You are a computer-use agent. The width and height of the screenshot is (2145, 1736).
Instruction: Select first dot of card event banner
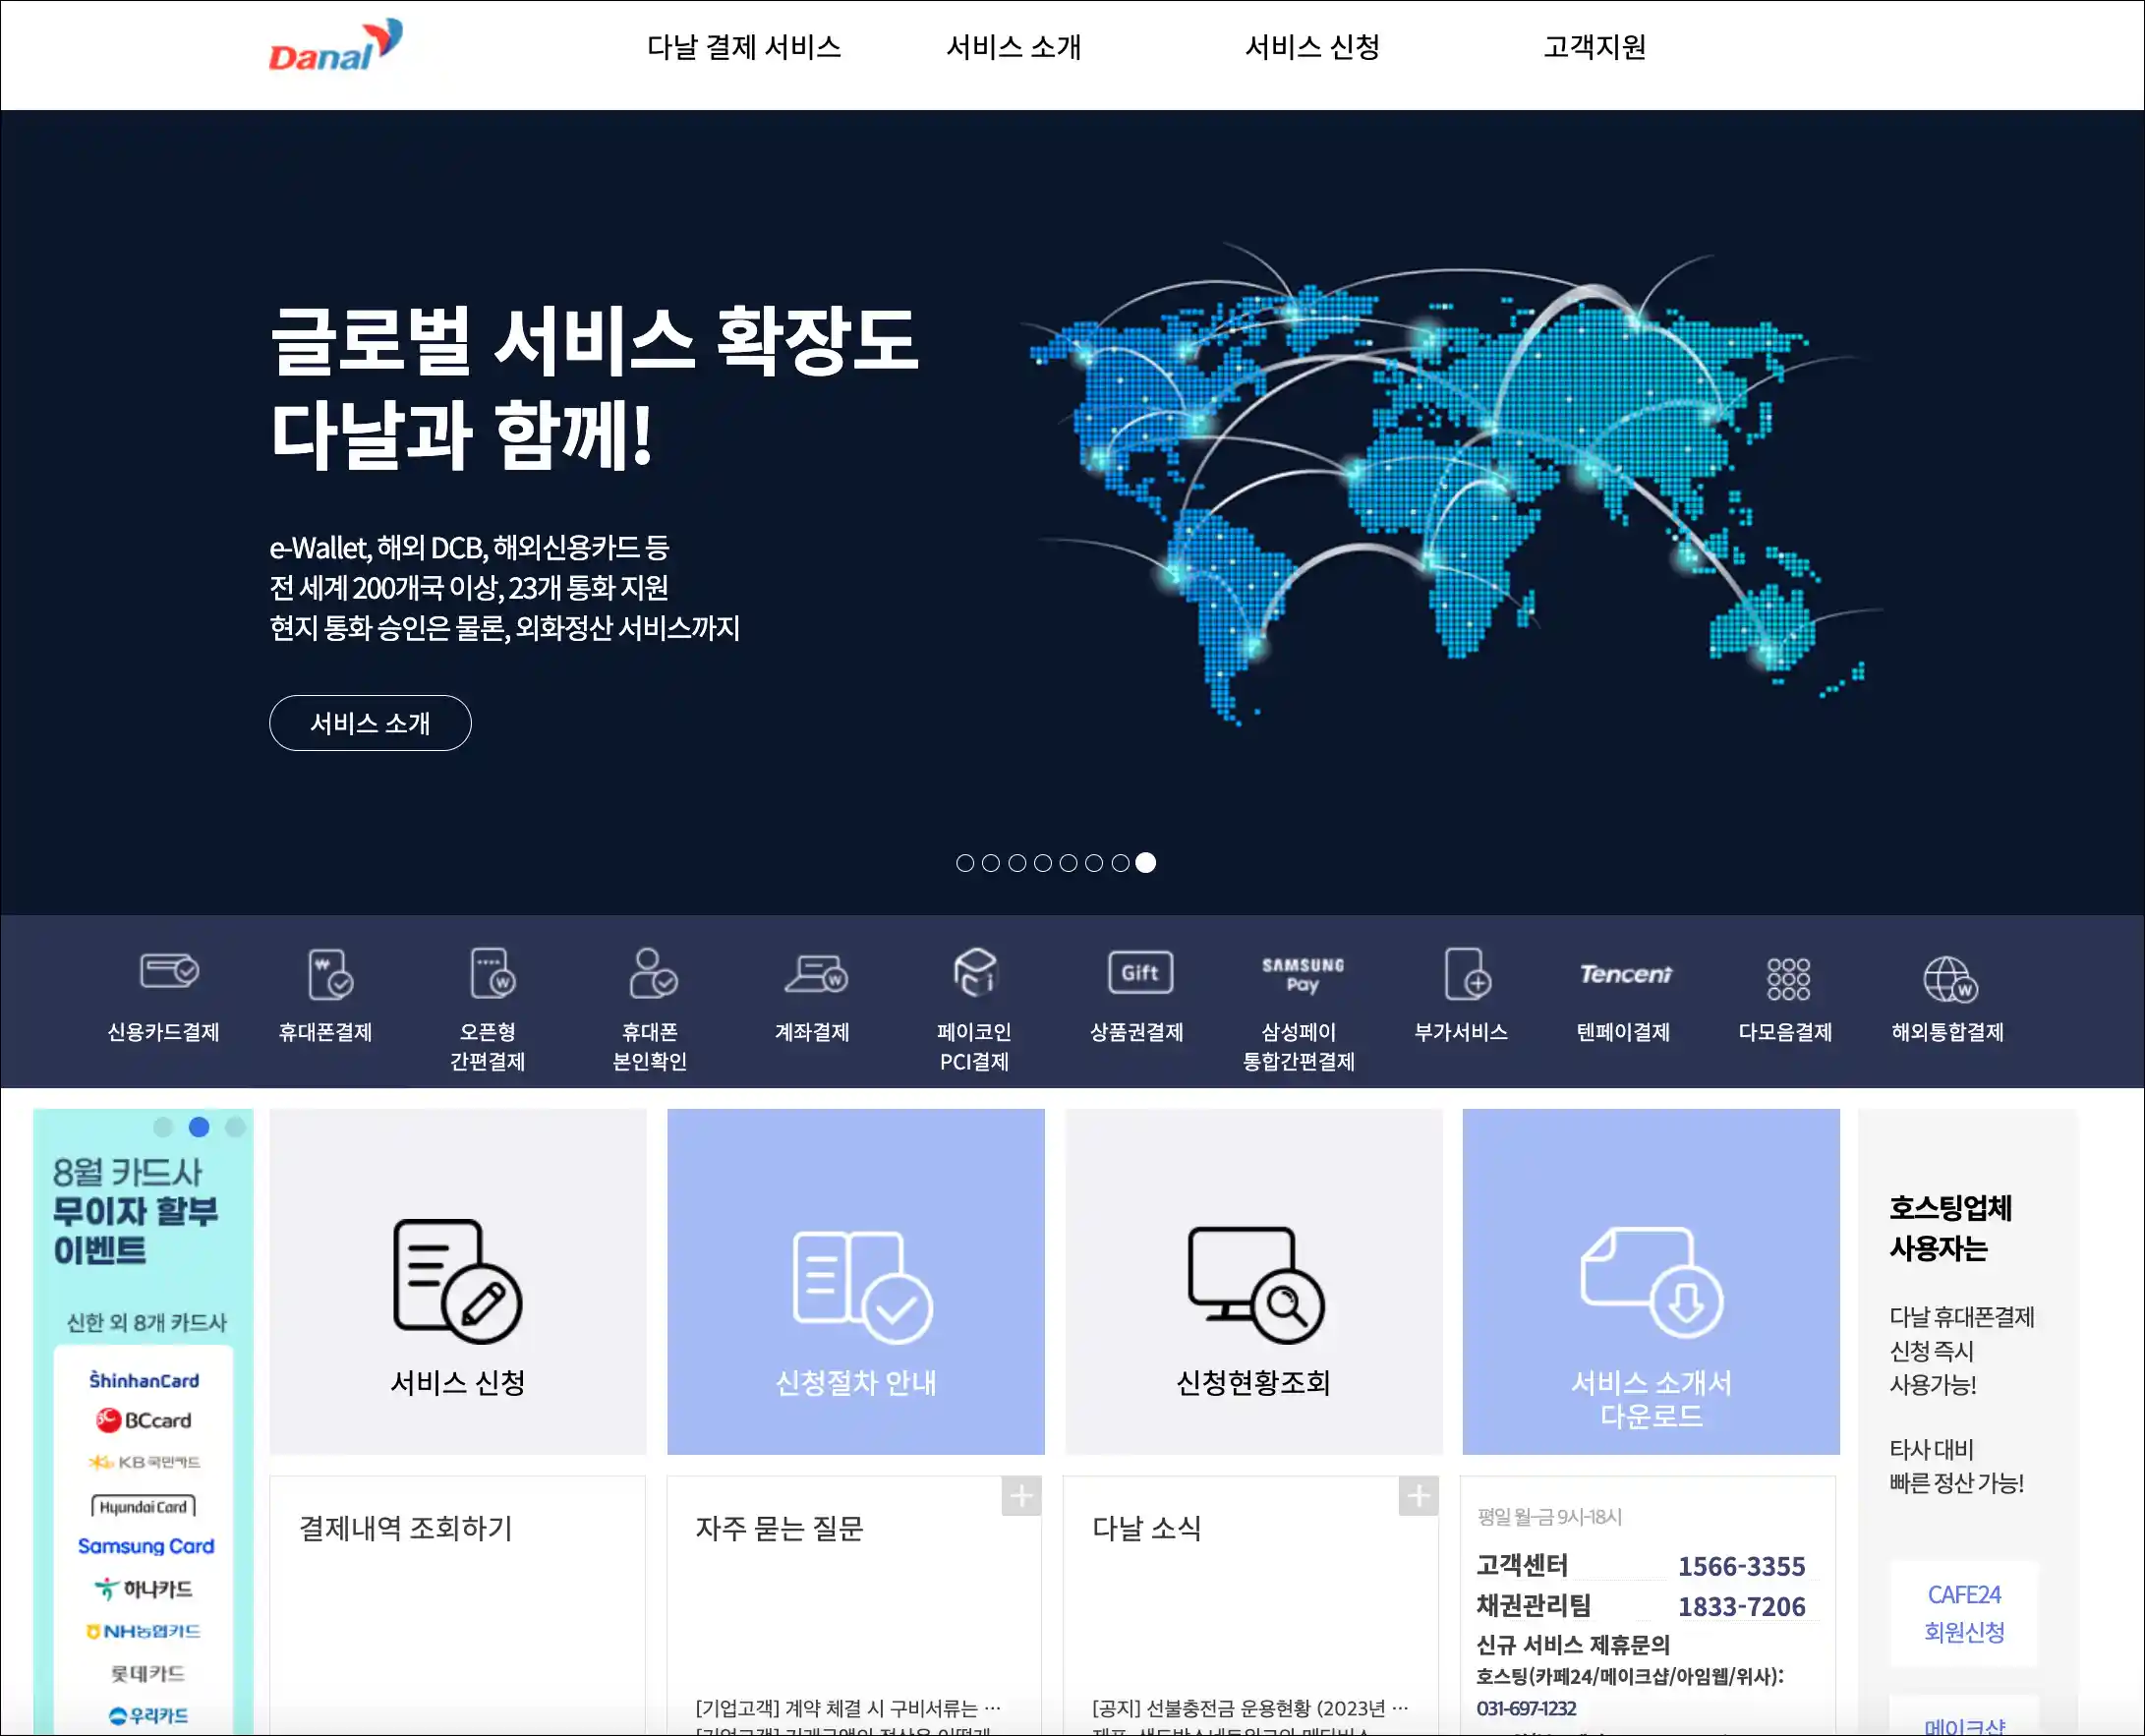click(x=163, y=1127)
